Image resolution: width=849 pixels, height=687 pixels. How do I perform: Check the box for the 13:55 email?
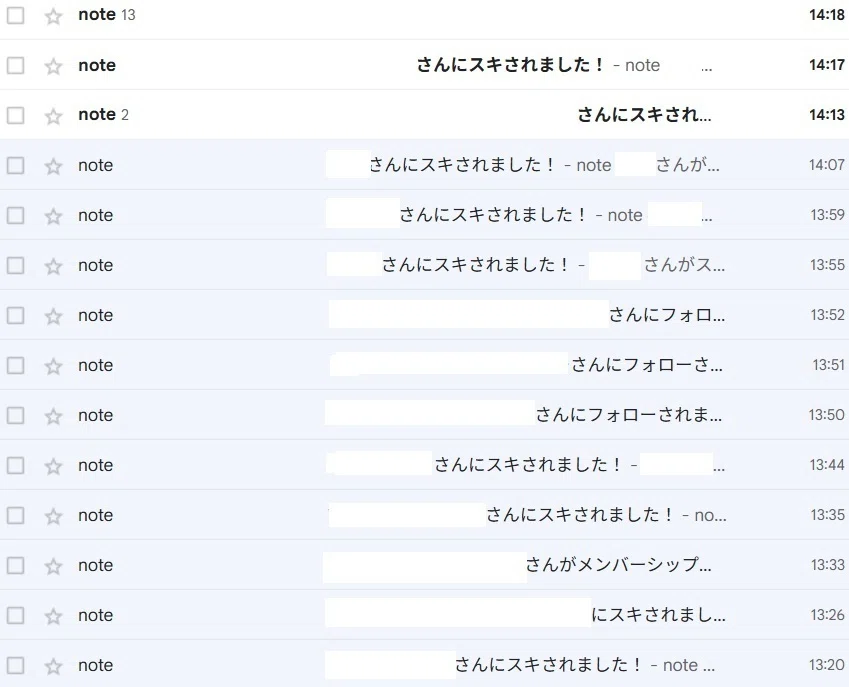(x=15, y=265)
